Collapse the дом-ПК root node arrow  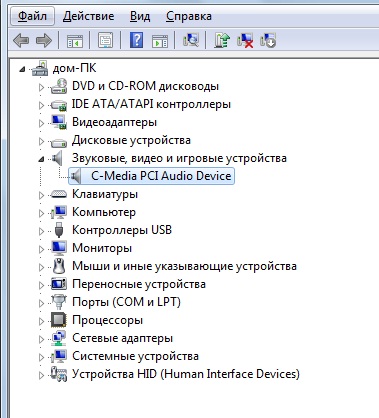(22, 69)
